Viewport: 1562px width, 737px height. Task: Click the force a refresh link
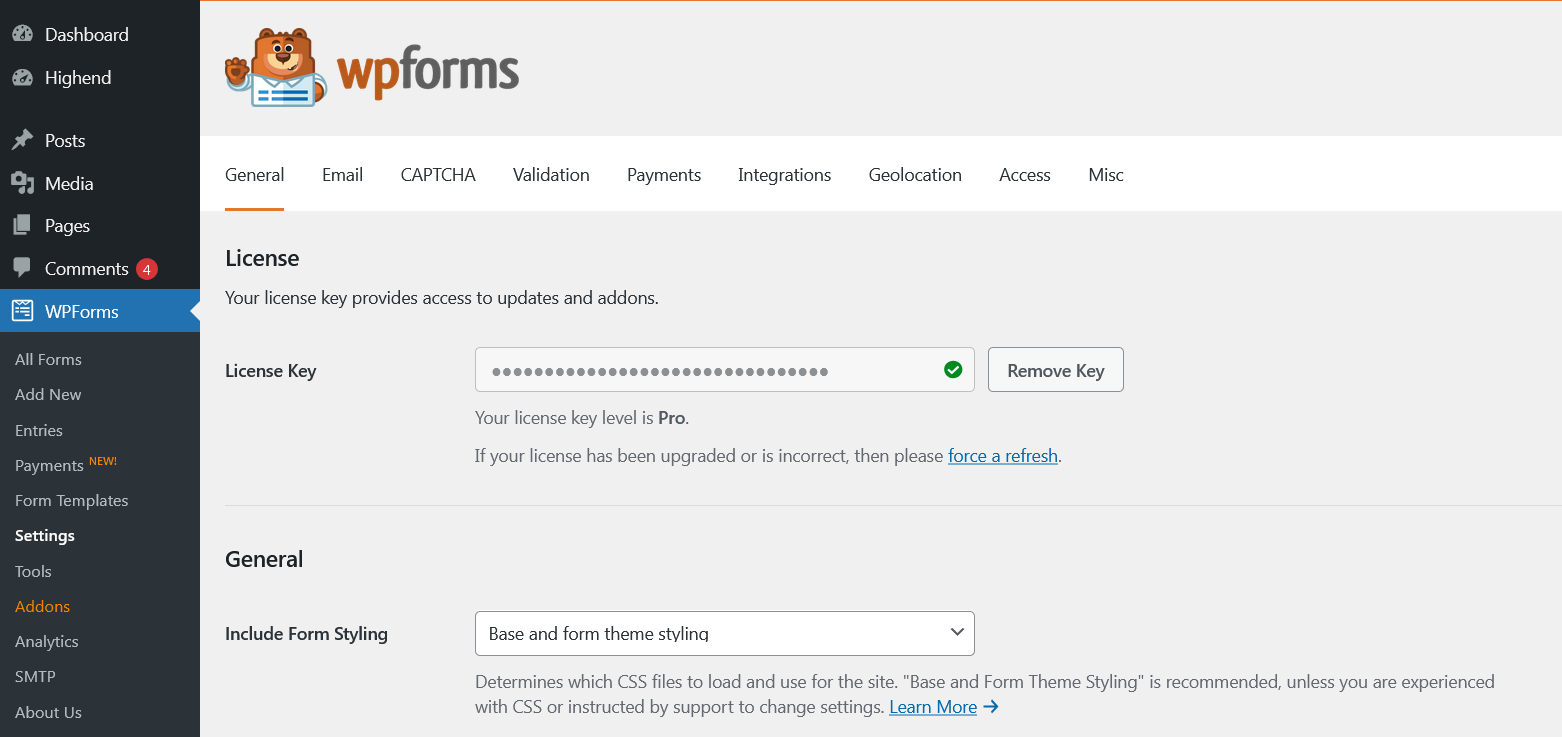tap(1002, 456)
